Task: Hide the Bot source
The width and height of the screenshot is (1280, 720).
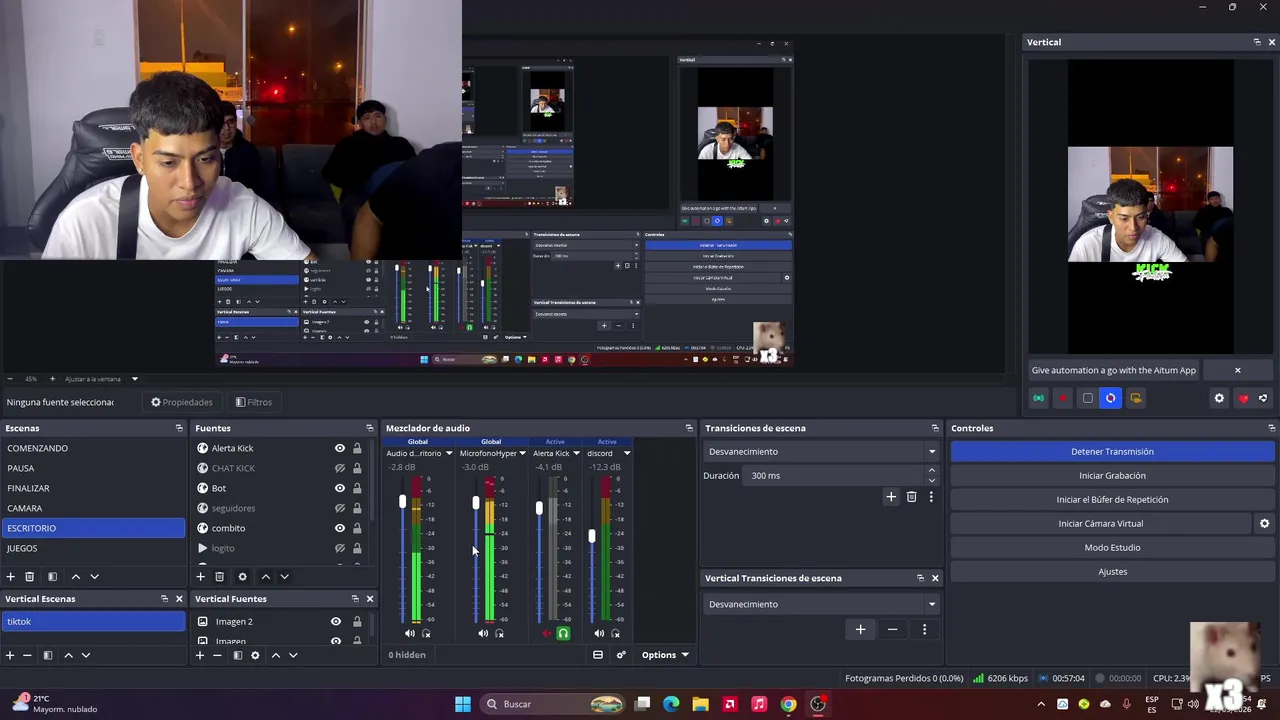Action: (x=340, y=488)
